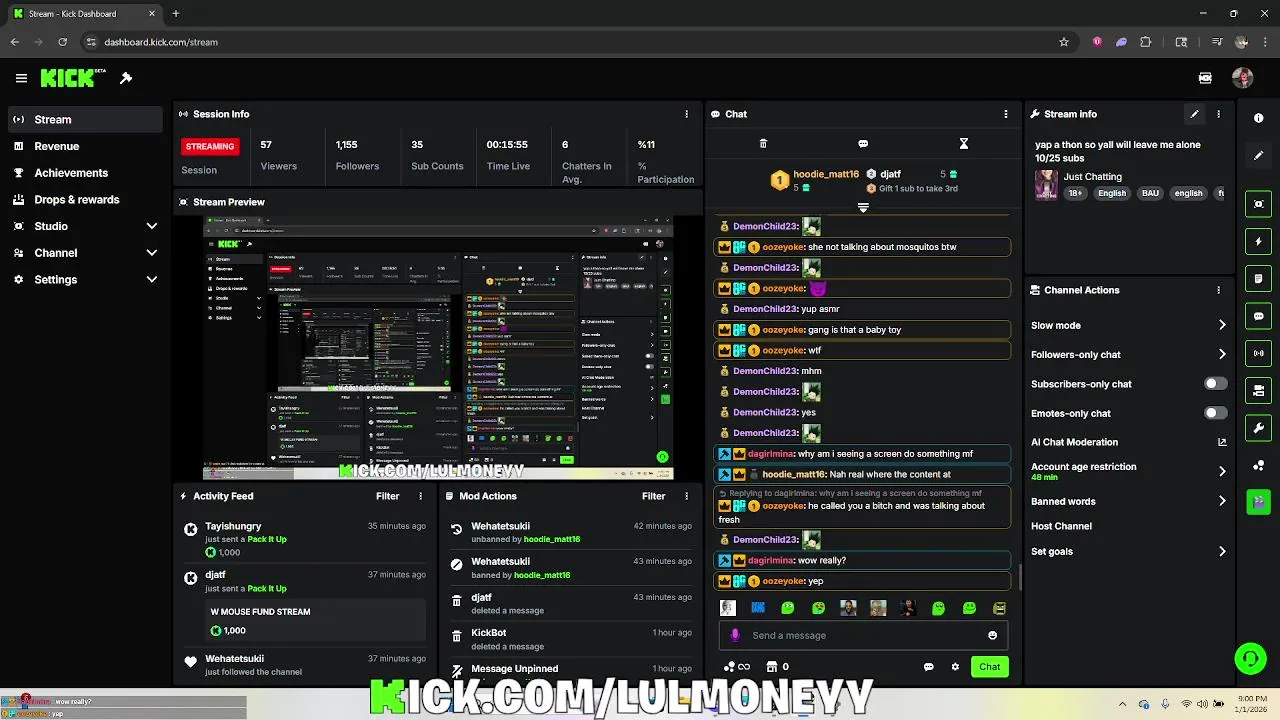
Task: Open Mod Actions Filter
Action: coord(653,496)
